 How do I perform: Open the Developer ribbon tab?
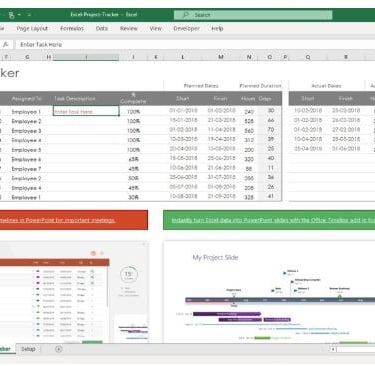point(186,29)
